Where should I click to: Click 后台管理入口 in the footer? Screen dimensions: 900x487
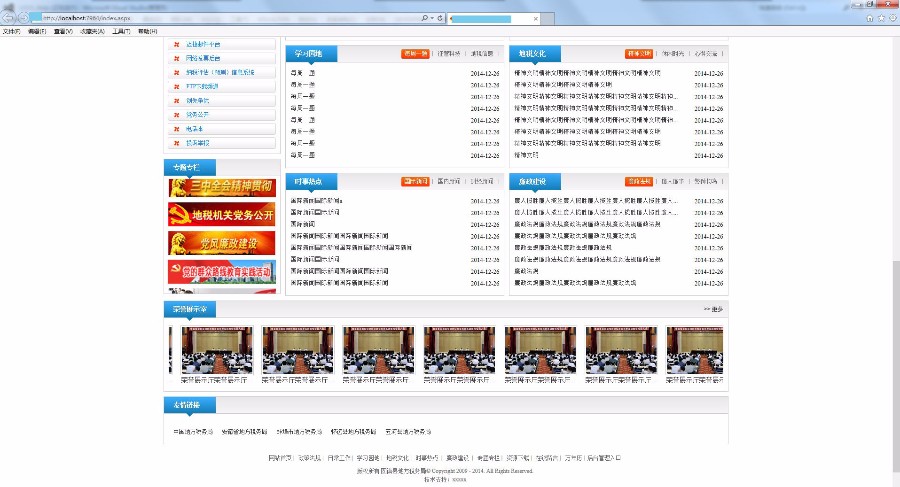pyautogui.click(x=604, y=458)
